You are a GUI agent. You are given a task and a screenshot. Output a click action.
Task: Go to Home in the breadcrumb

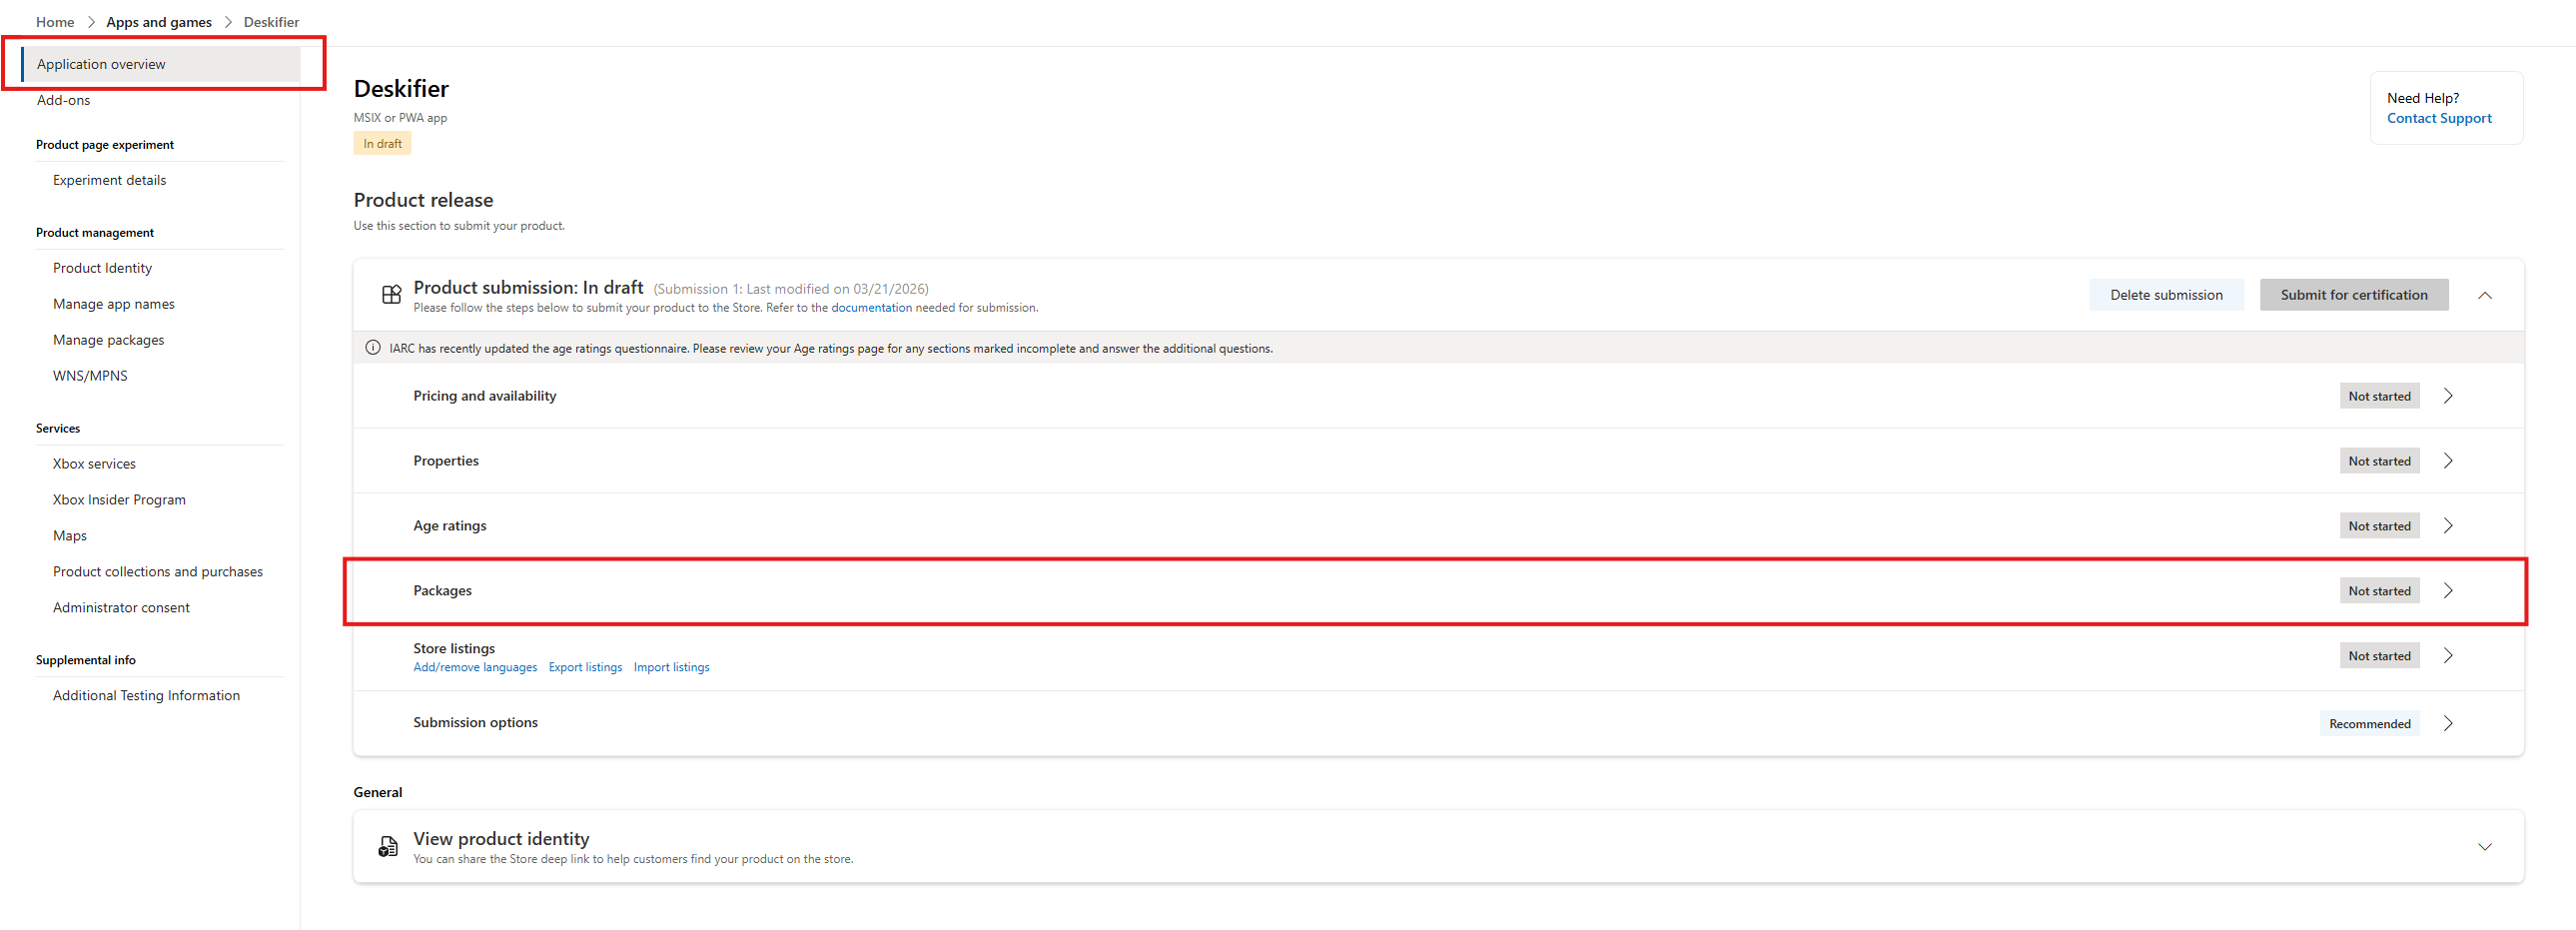55,22
